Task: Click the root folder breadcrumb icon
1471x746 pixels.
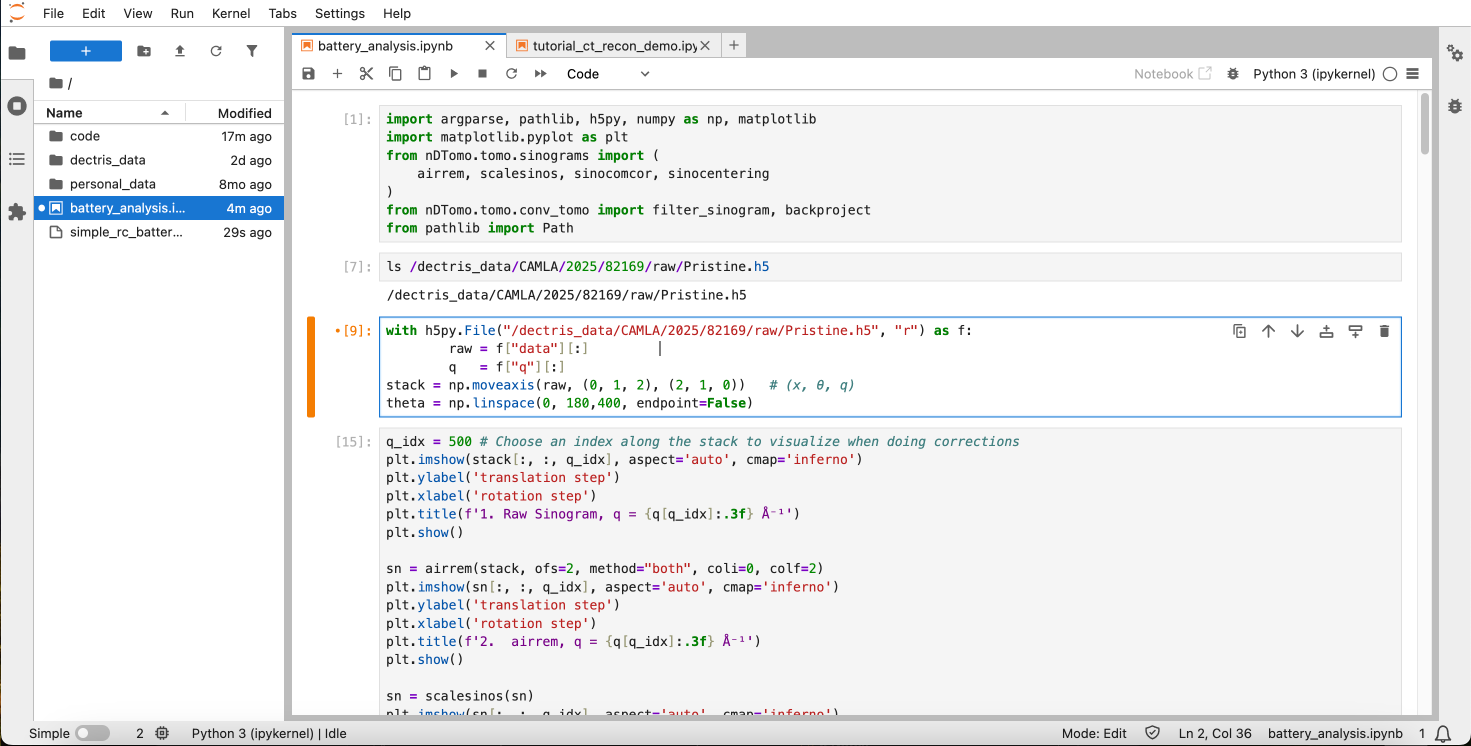Action: [x=55, y=83]
